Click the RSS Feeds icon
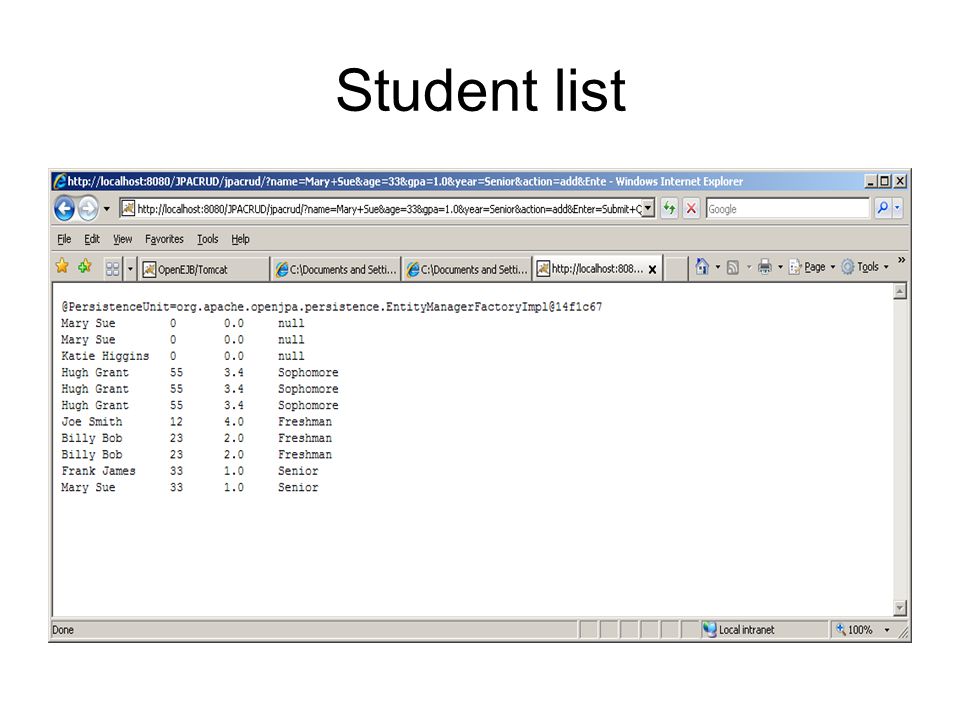 [733, 267]
